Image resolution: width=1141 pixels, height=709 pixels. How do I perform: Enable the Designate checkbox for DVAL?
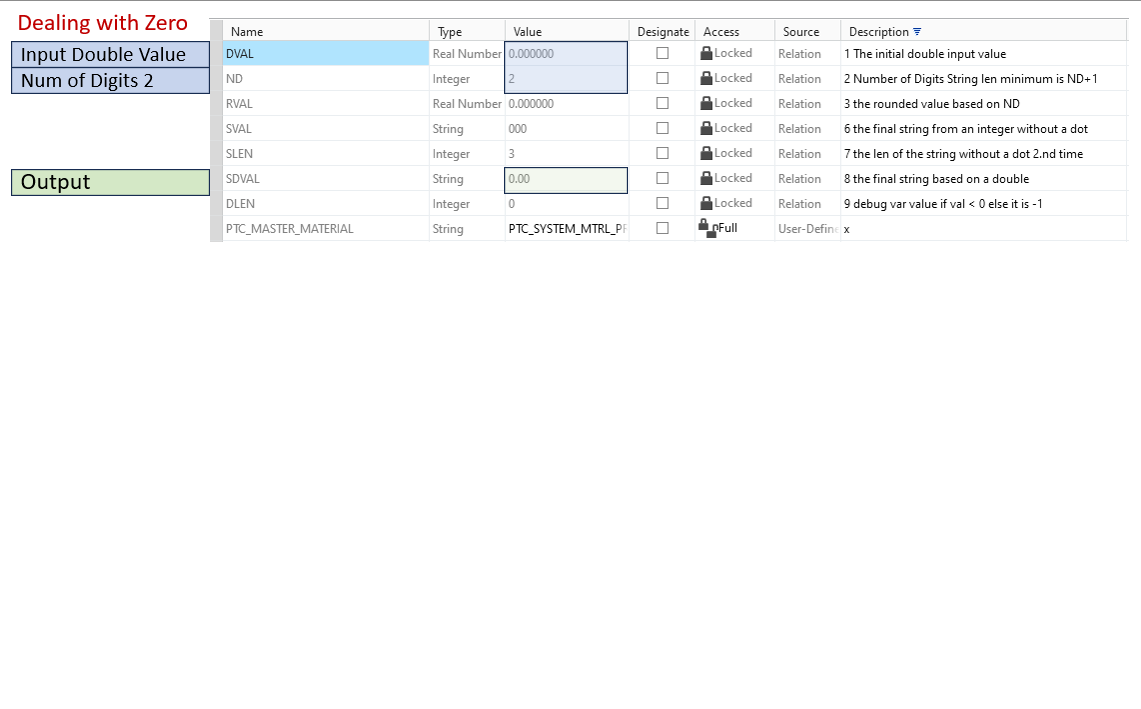click(663, 54)
